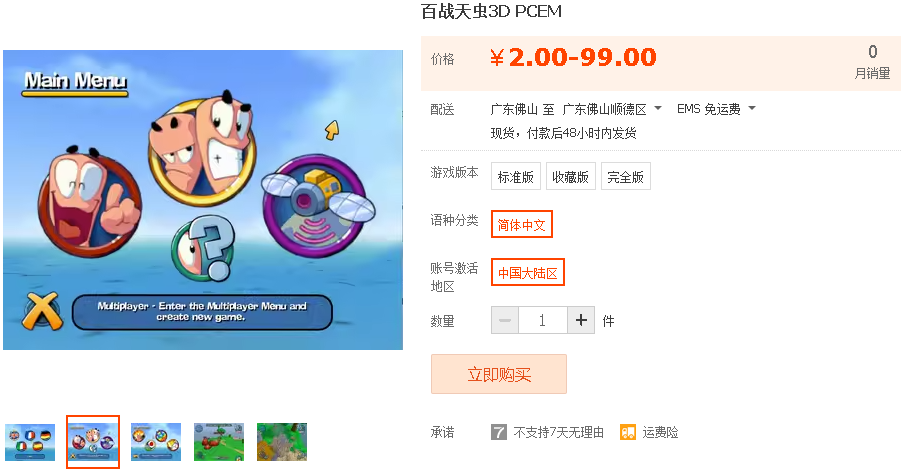This screenshot has height=472, width=904.
Task: Click the 运费险 shipping insurance icon
Action: coord(627,432)
